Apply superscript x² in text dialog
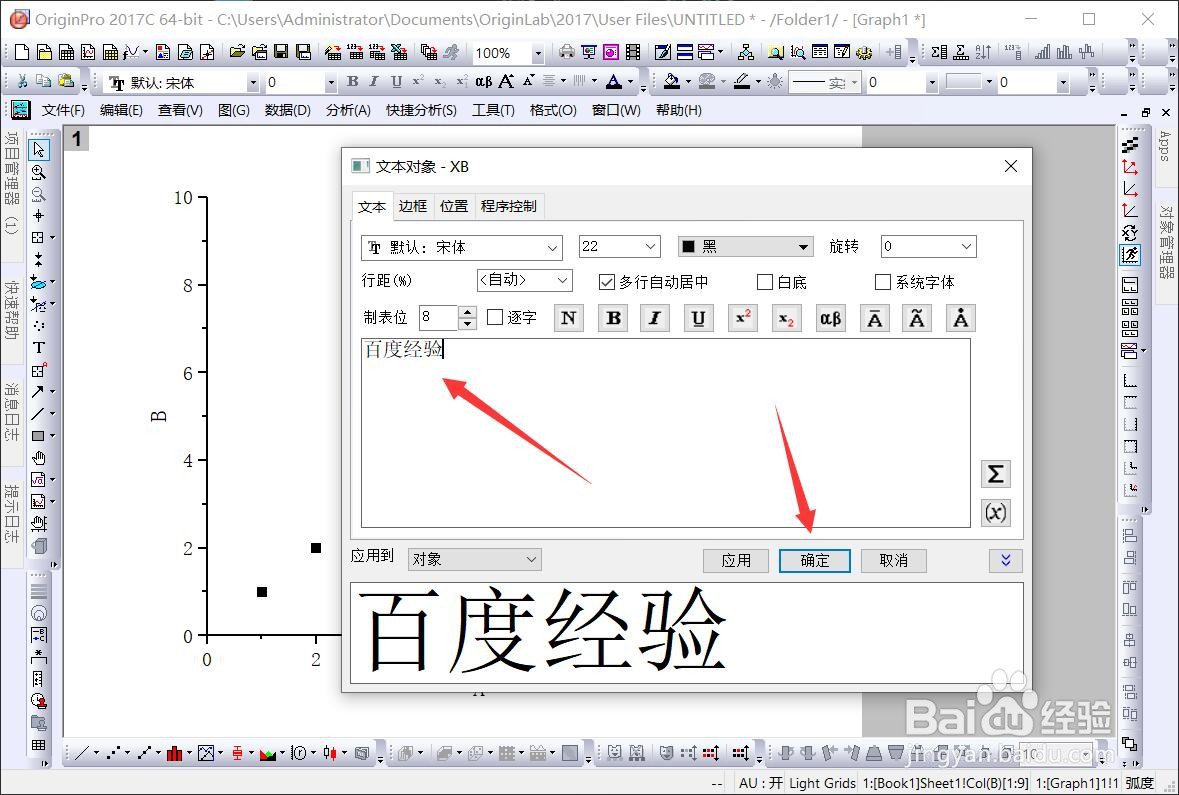This screenshot has height=795, width=1179. pyautogui.click(x=743, y=318)
